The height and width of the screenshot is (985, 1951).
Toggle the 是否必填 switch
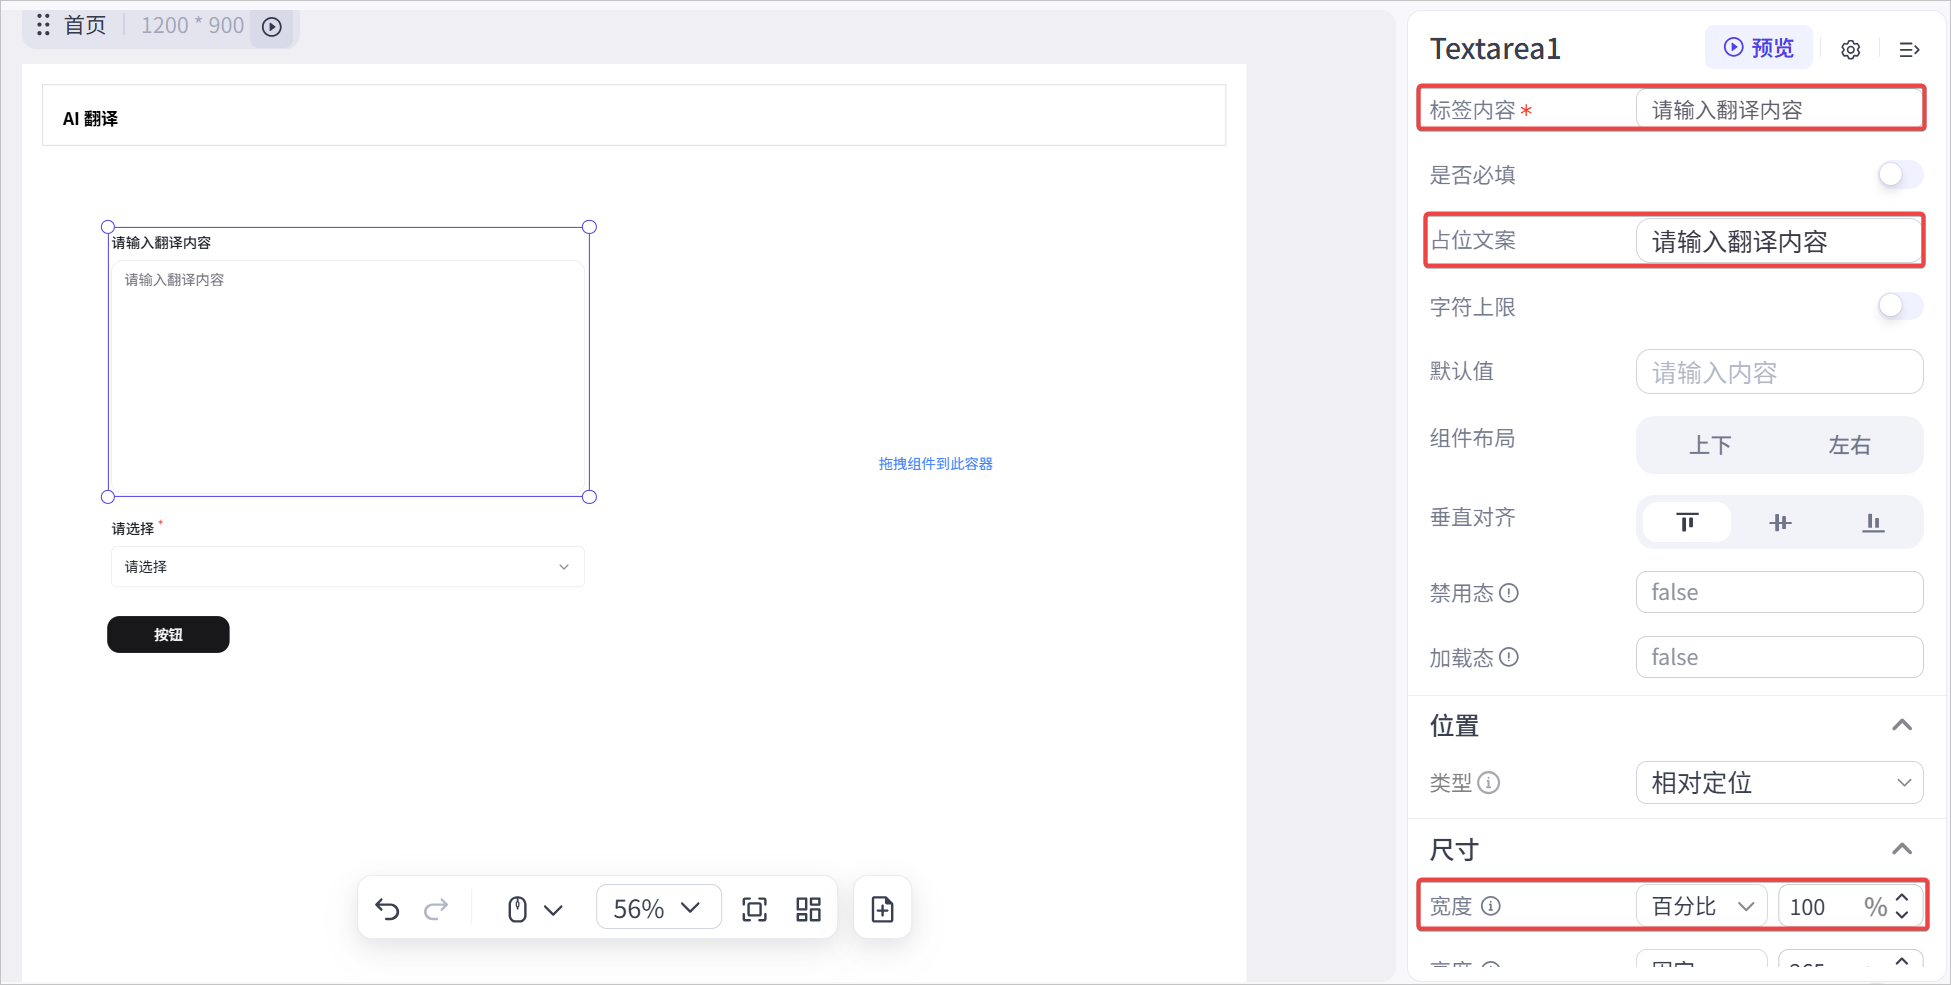[1900, 175]
